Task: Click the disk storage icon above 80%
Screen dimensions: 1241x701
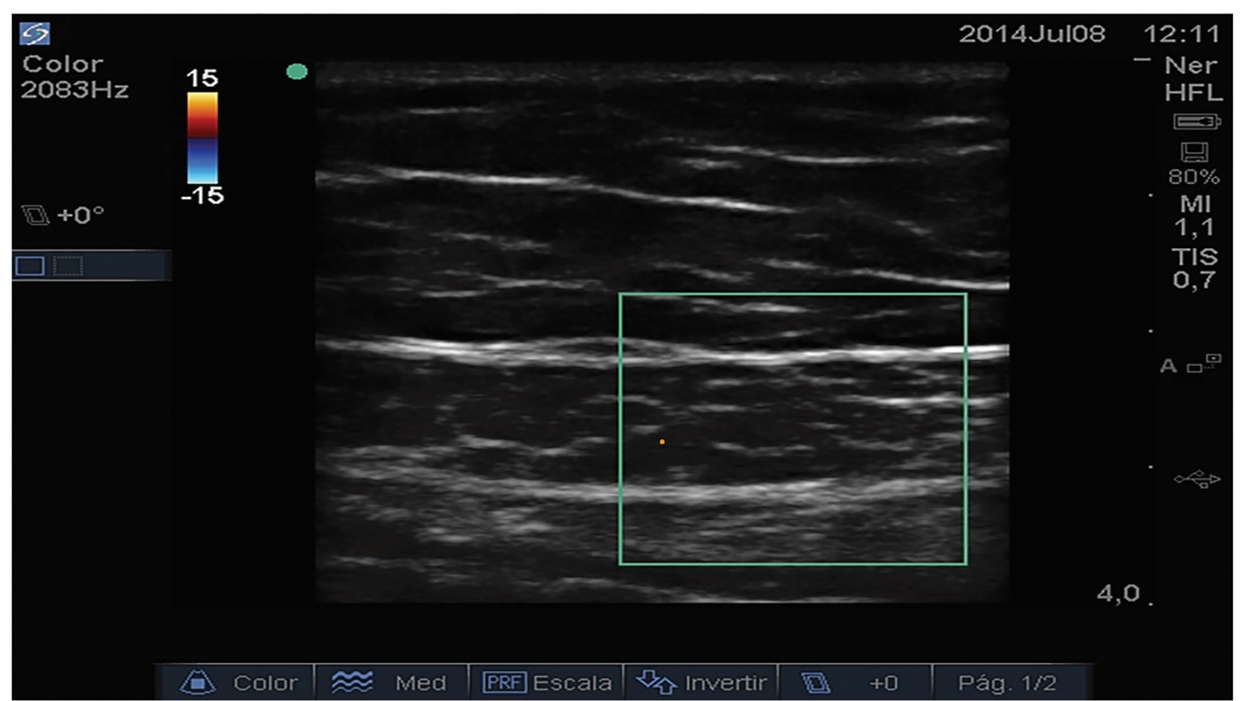Action: point(1196,153)
